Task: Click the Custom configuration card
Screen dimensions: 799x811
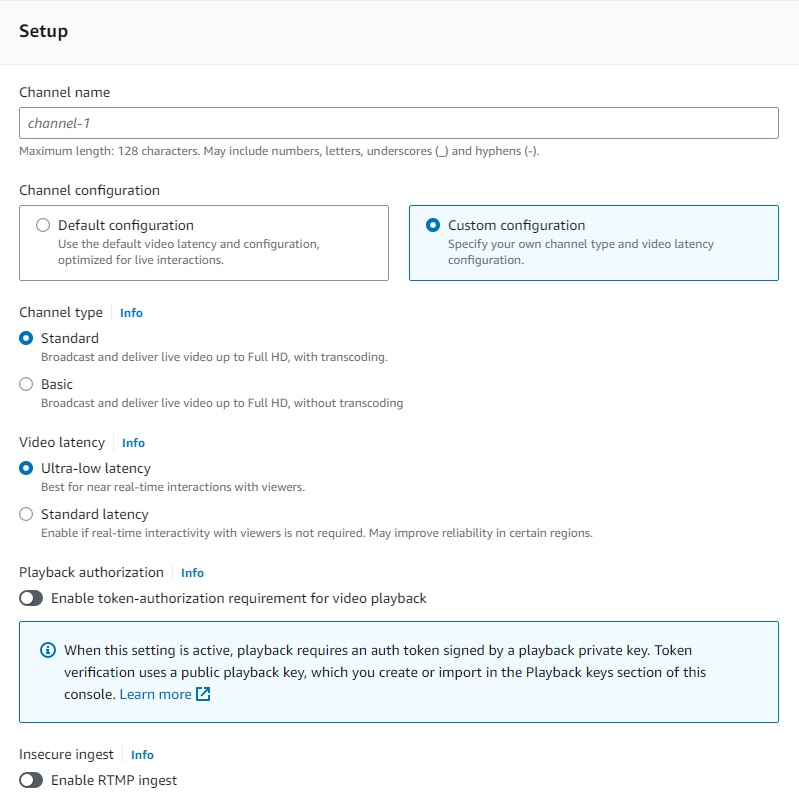Action: pos(594,243)
